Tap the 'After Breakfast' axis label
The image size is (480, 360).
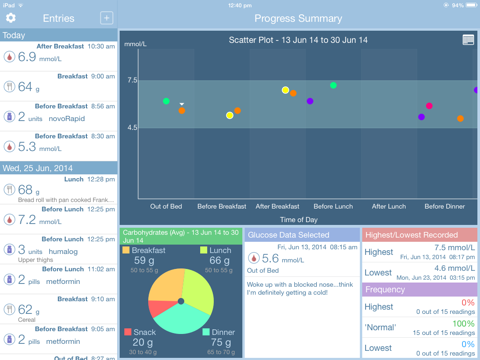277,206
